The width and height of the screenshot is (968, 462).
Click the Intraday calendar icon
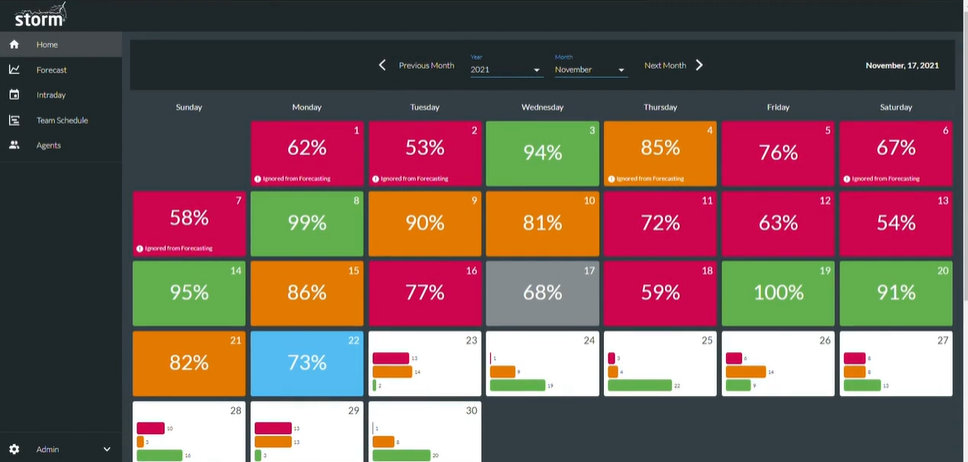[14, 95]
